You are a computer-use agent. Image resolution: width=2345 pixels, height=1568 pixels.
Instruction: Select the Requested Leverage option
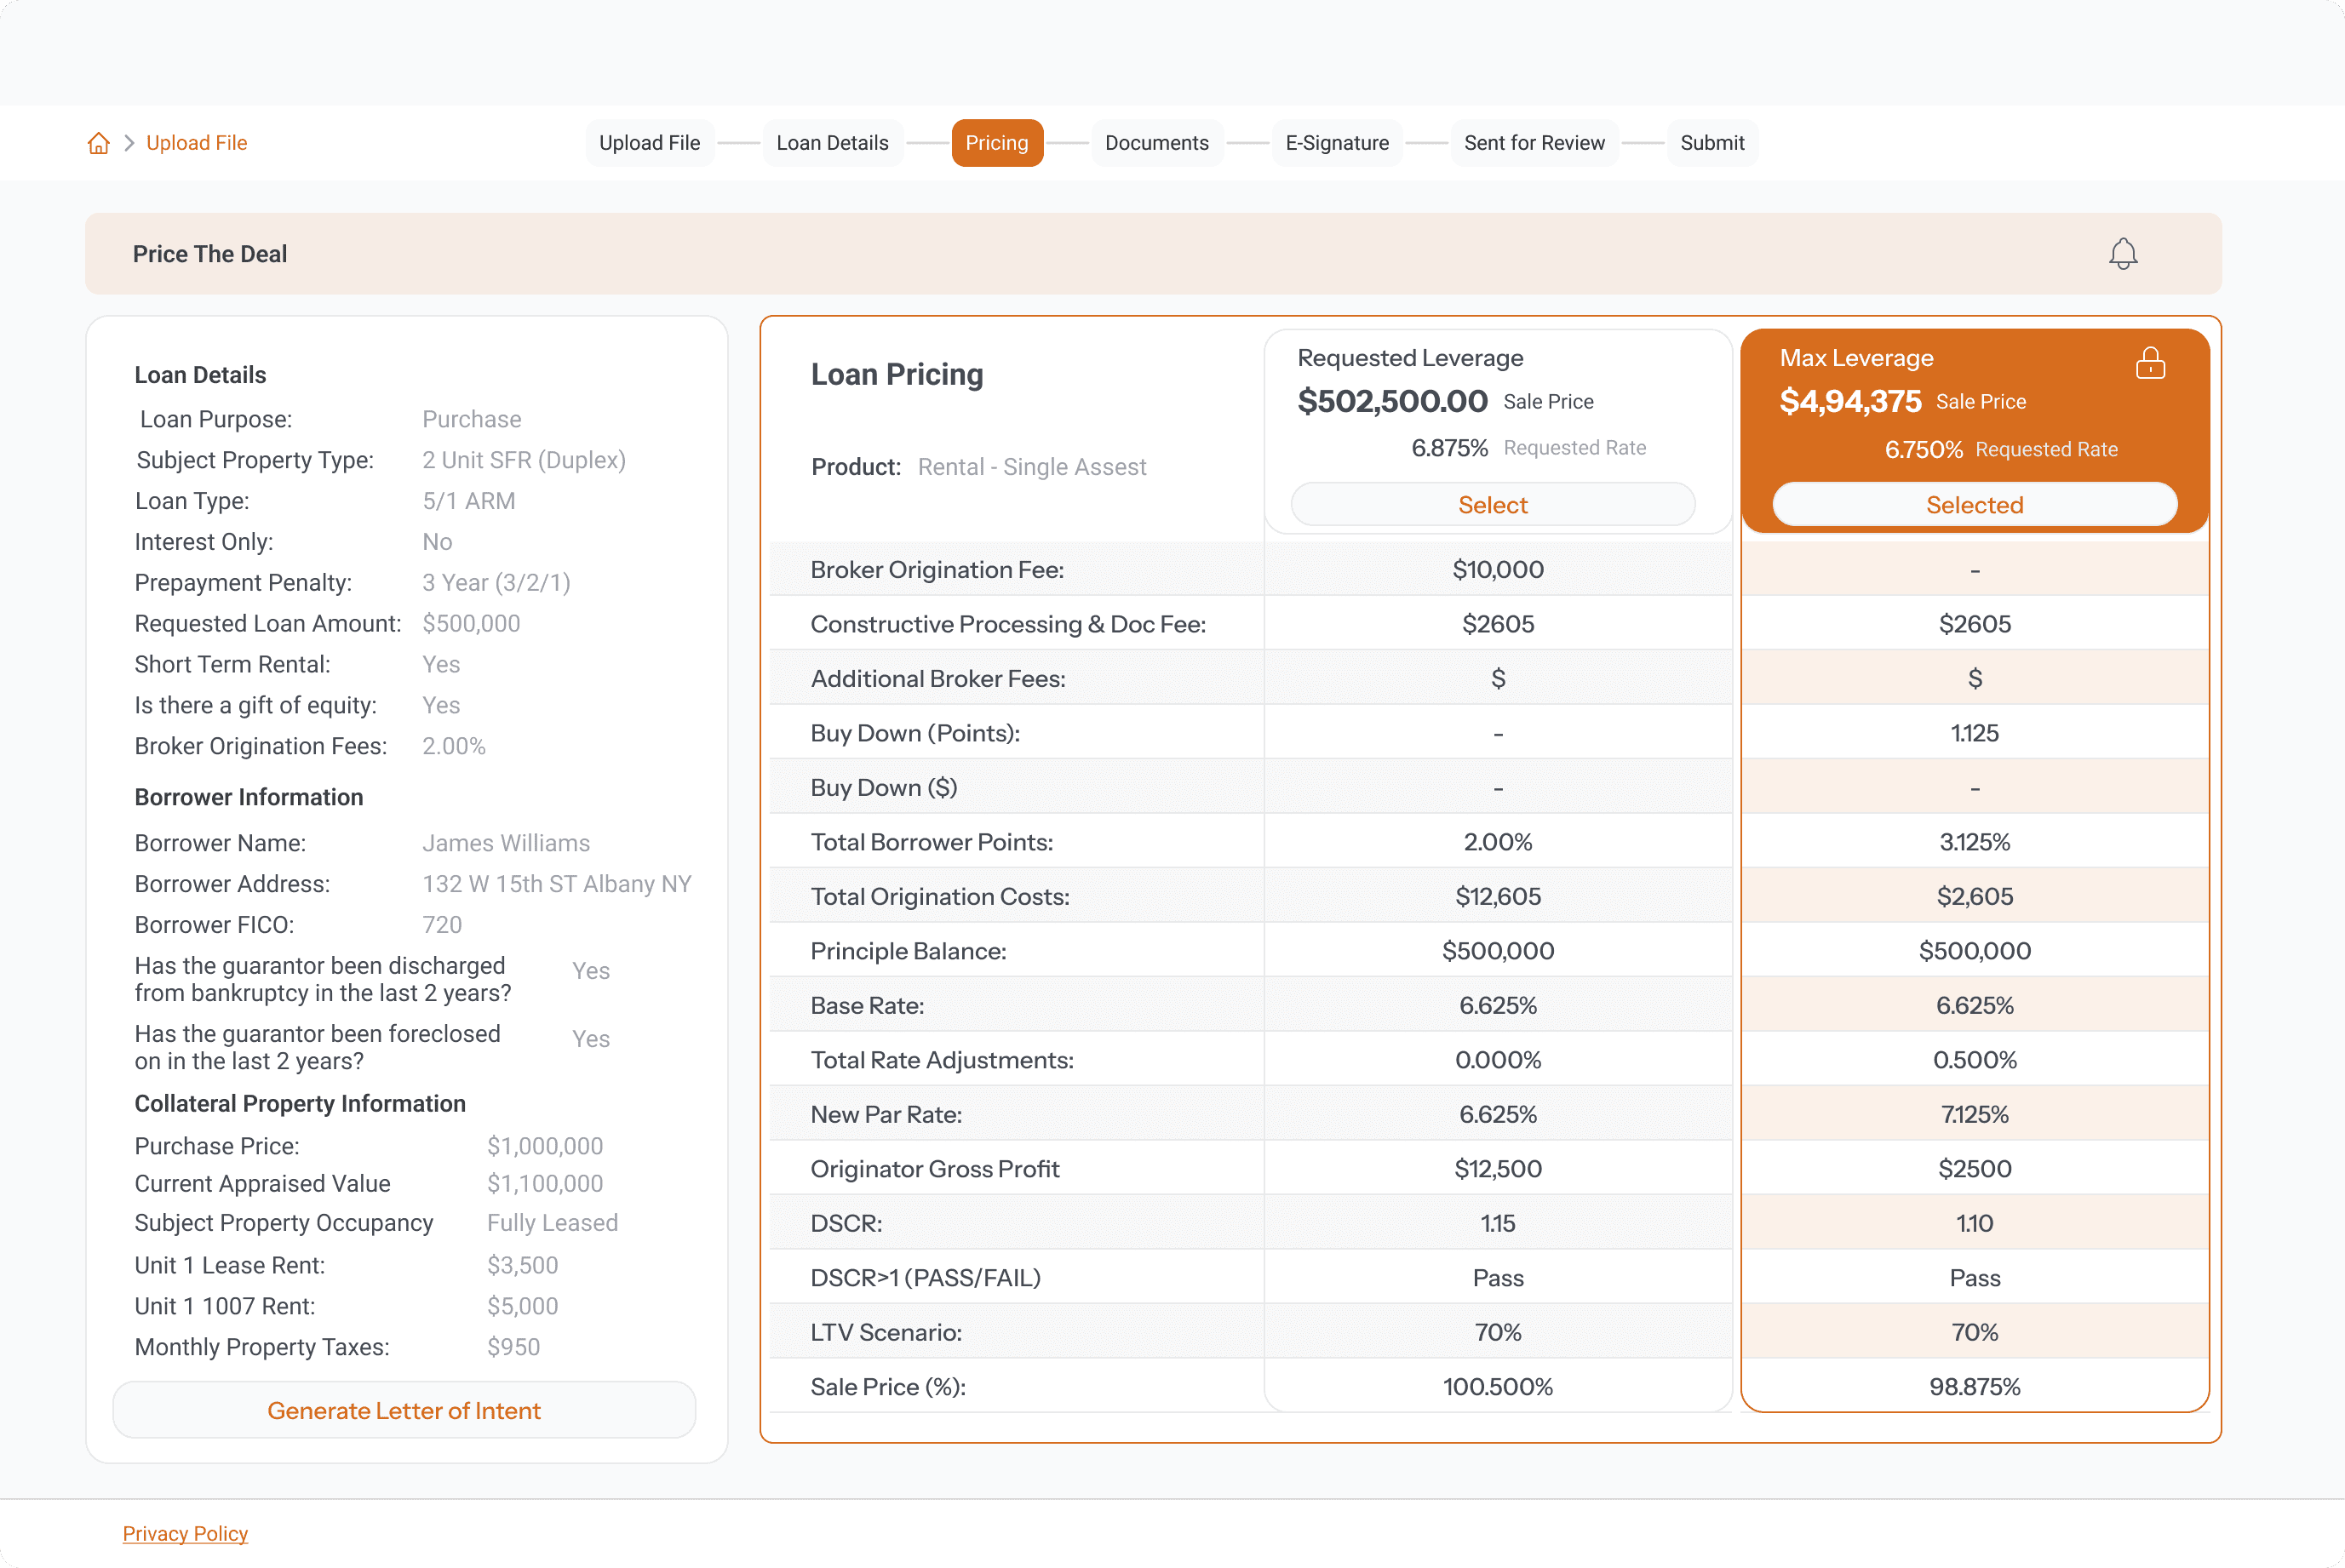(x=1492, y=504)
